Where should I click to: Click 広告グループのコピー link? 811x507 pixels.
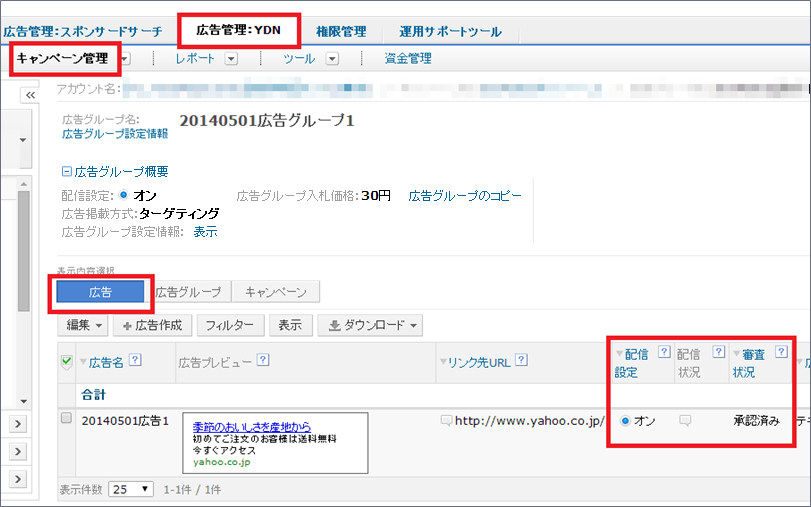[x=465, y=196]
